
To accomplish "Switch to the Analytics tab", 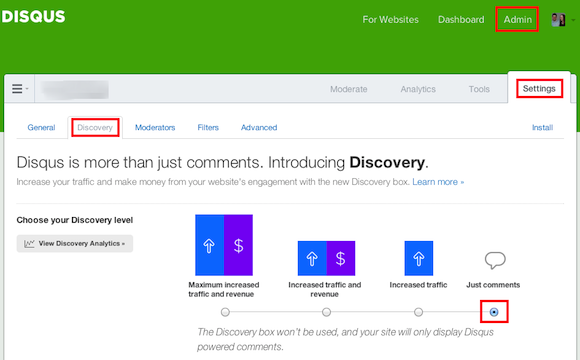I will [x=418, y=89].
